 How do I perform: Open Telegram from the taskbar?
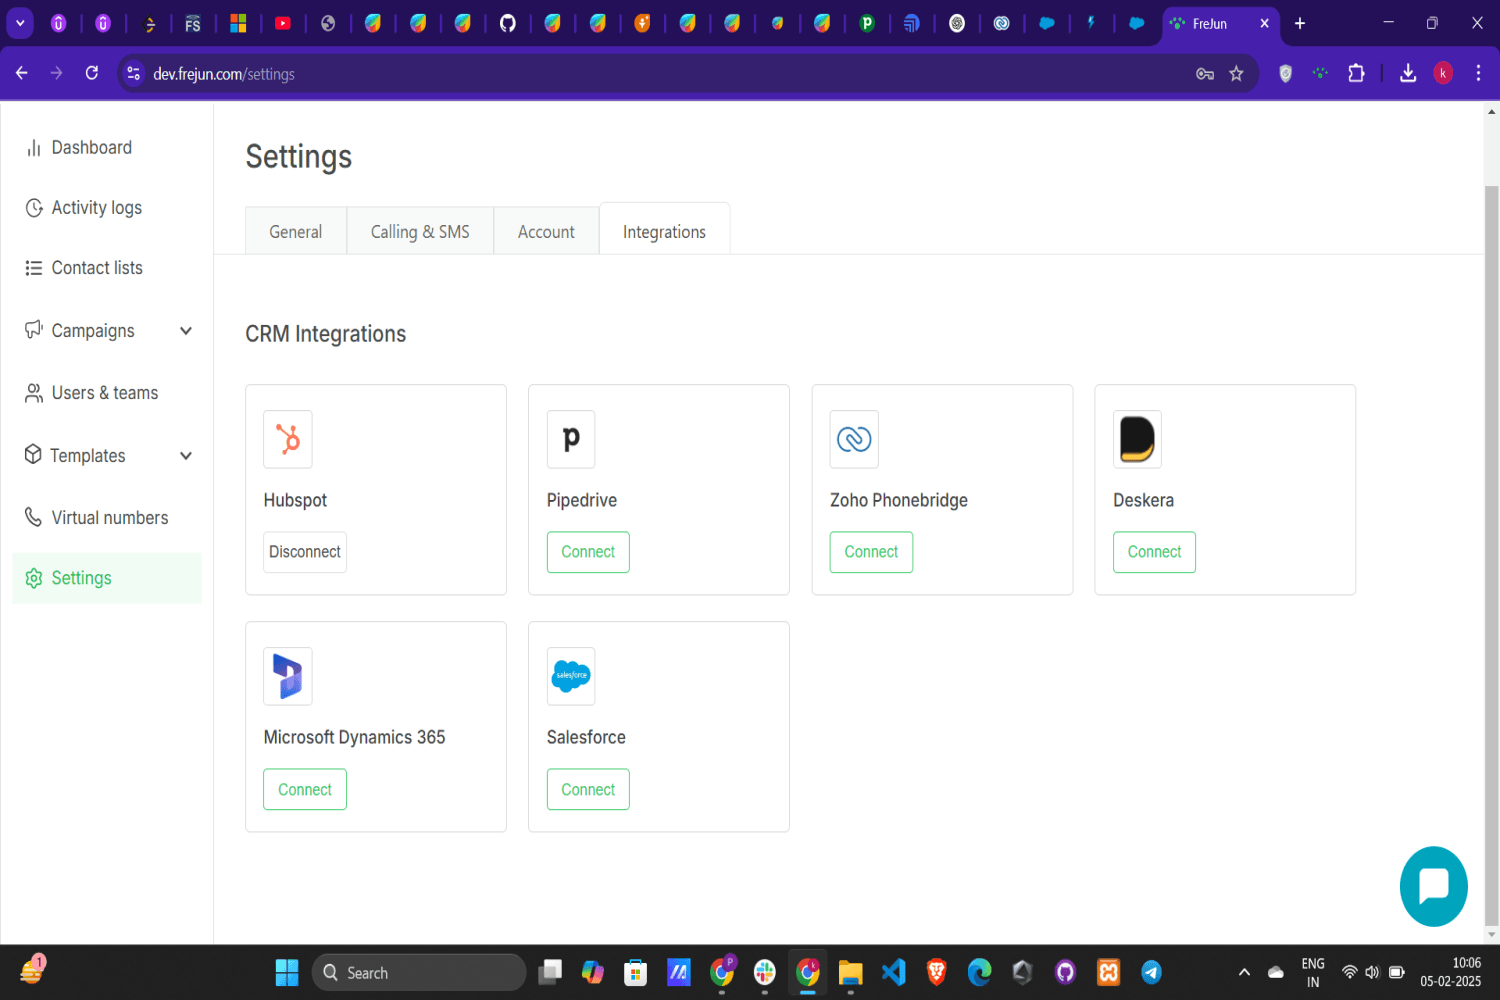pyautogui.click(x=1152, y=972)
